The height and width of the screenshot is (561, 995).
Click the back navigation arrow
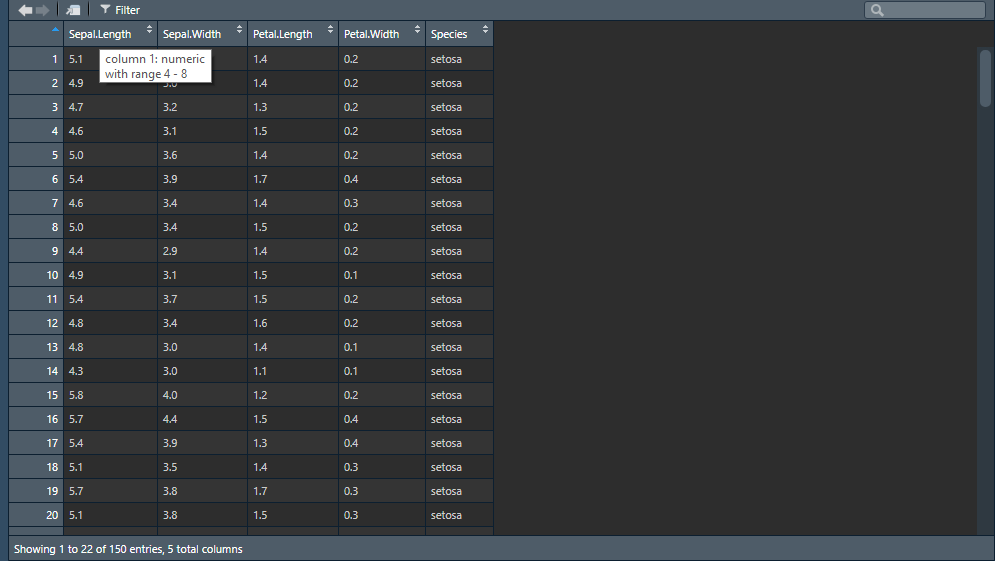25,10
